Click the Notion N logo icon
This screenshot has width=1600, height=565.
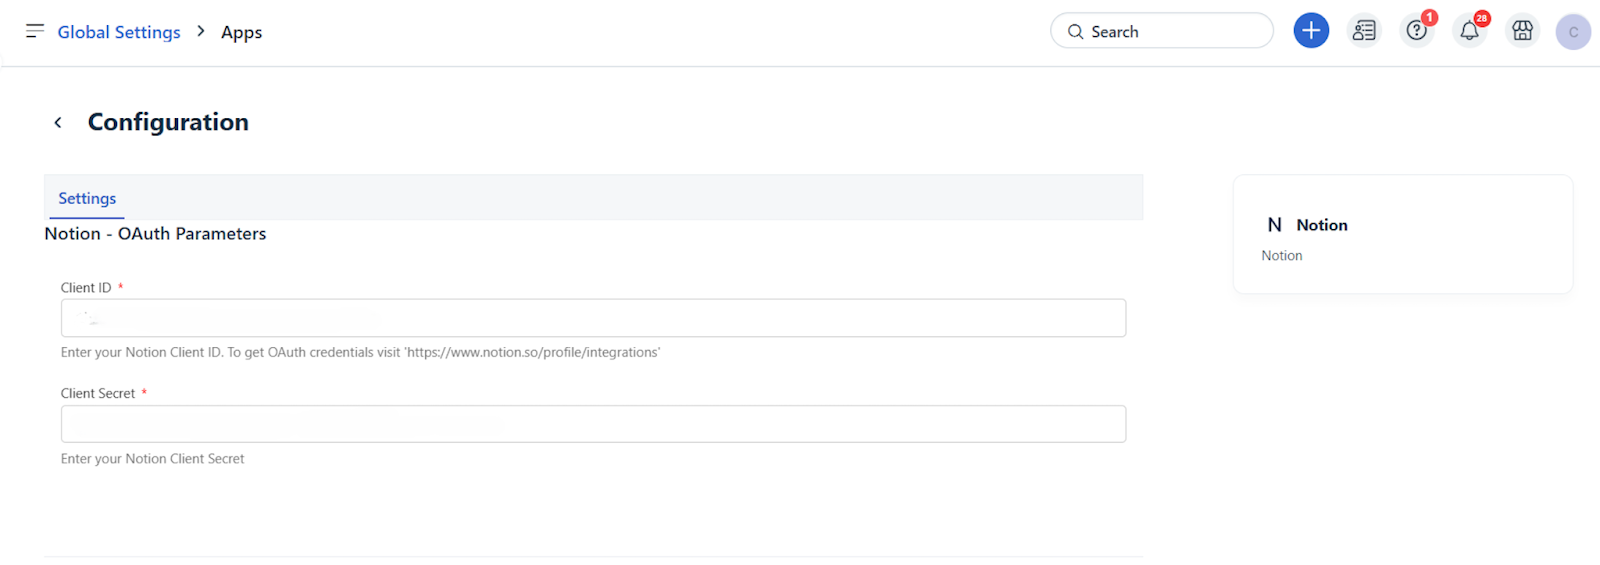[1274, 225]
